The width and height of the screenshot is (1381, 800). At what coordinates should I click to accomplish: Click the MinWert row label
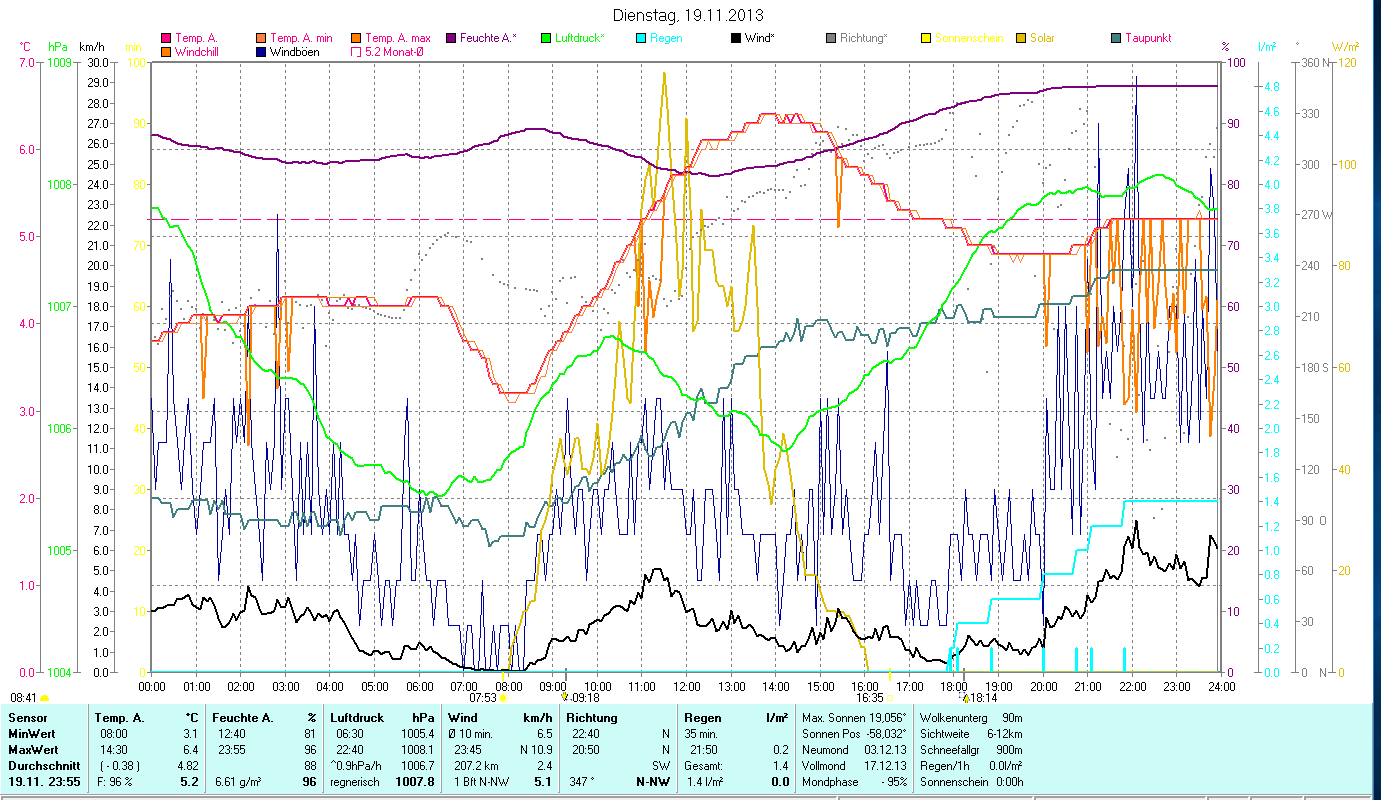[32, 734]
